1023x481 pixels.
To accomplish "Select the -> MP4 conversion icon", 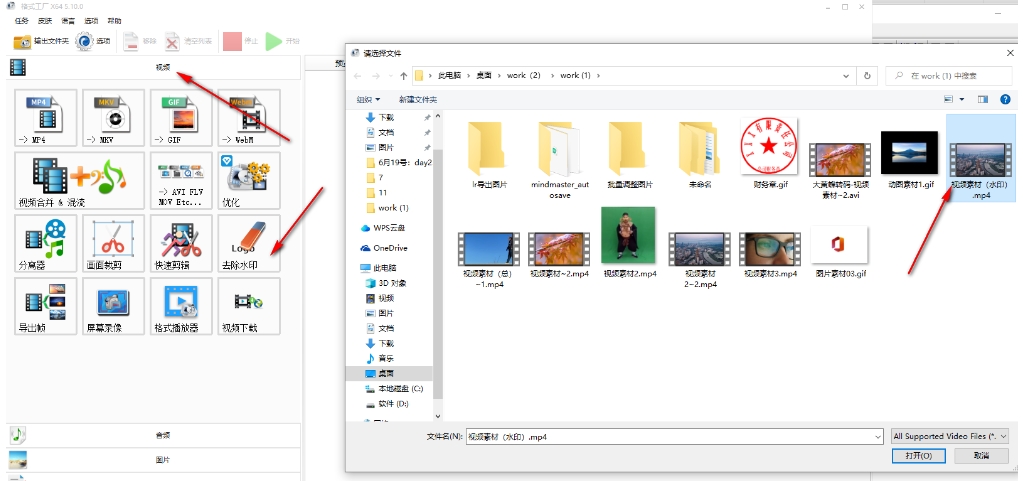I will (45, 119).
